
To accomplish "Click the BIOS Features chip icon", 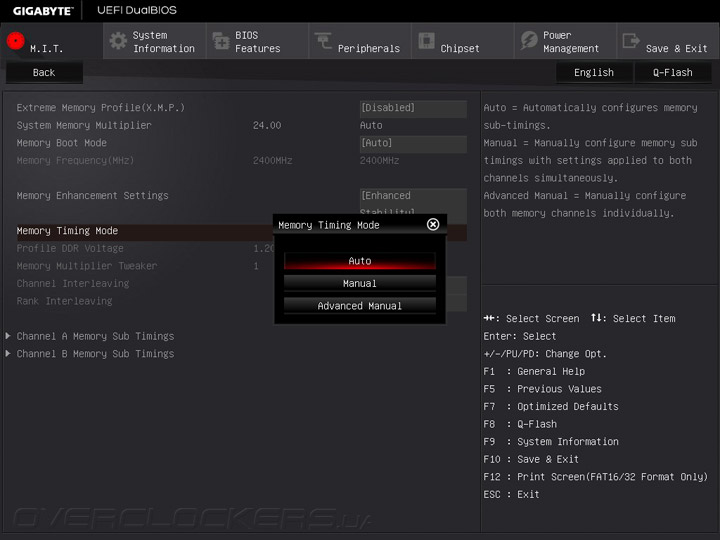I will [221, 41].
